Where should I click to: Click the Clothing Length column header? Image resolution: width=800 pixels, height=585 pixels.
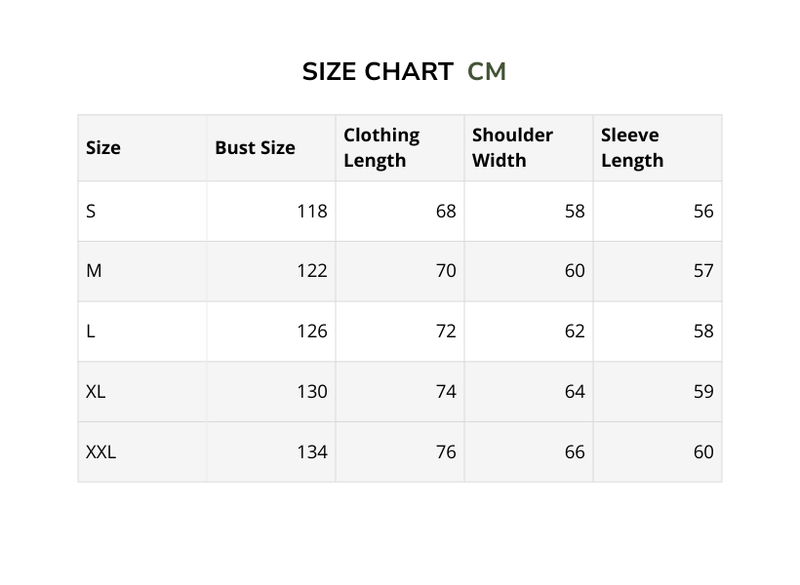pos(381,148)
